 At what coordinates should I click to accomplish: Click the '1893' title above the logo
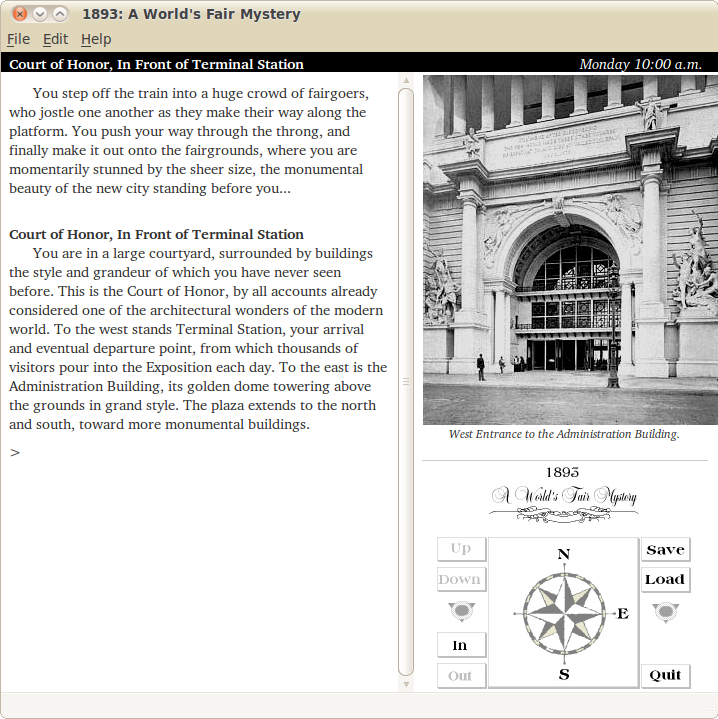[x=563, y=472]
